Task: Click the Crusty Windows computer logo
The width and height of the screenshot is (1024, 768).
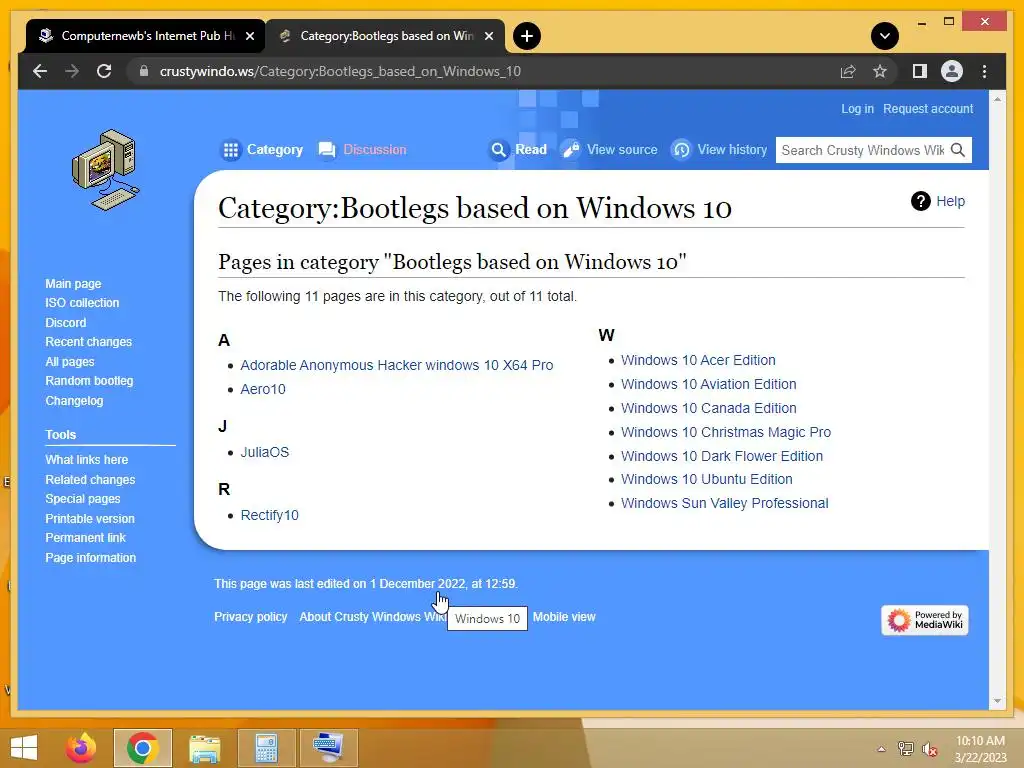Action: tap(106, 170)
